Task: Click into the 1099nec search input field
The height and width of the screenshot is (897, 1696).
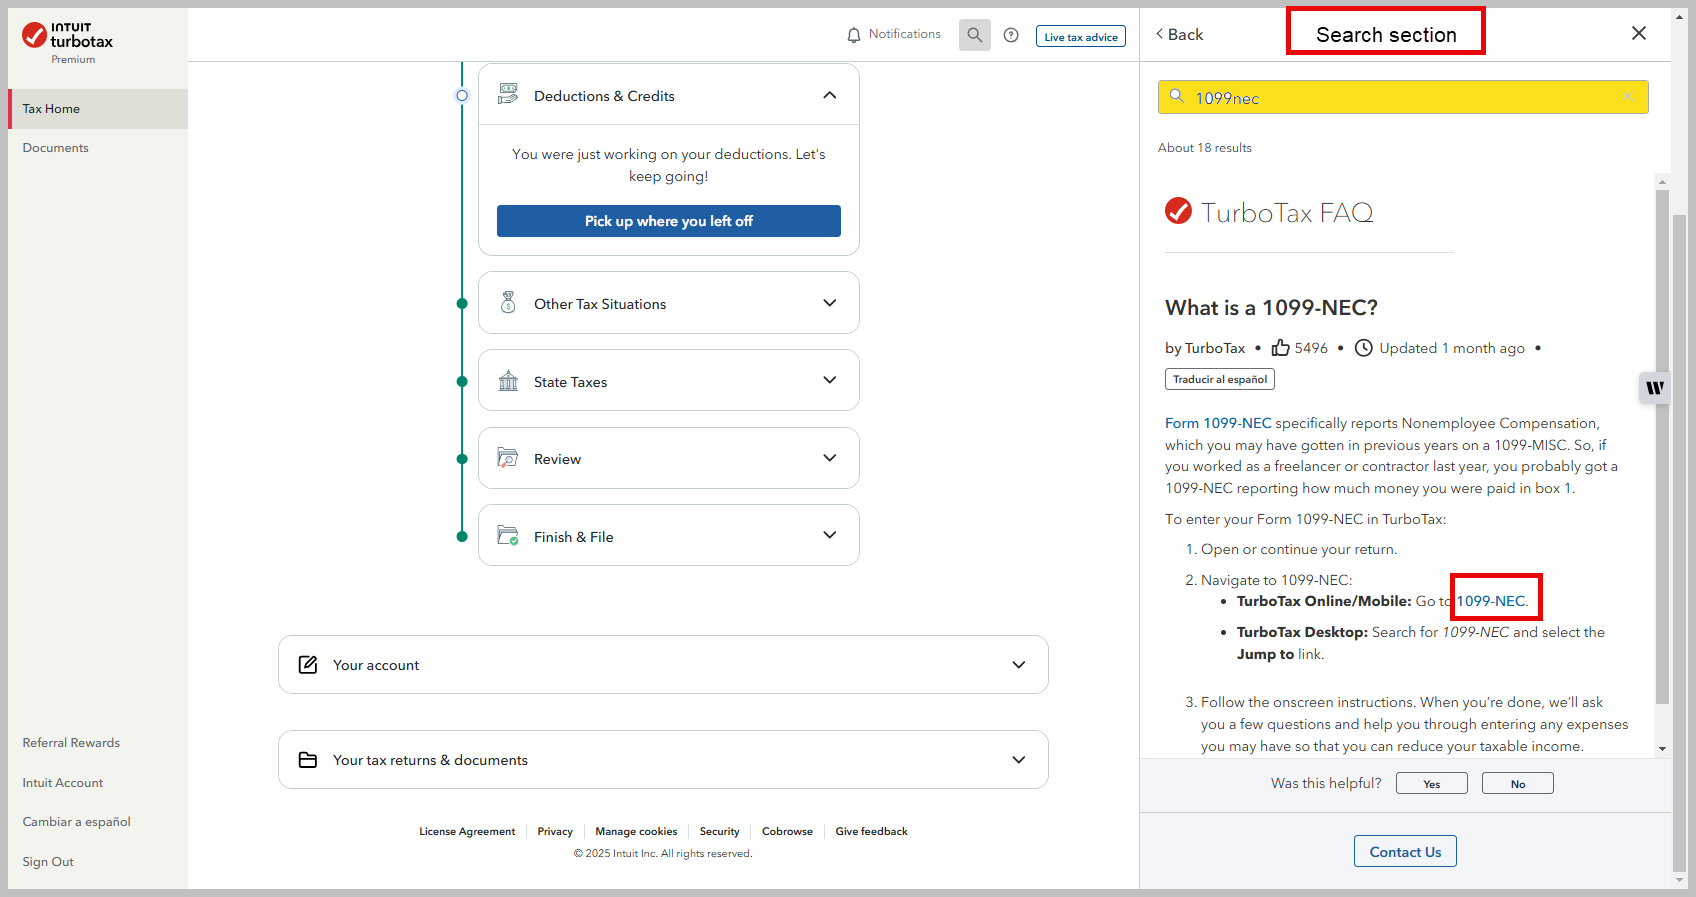Action: click(1400, 98)
